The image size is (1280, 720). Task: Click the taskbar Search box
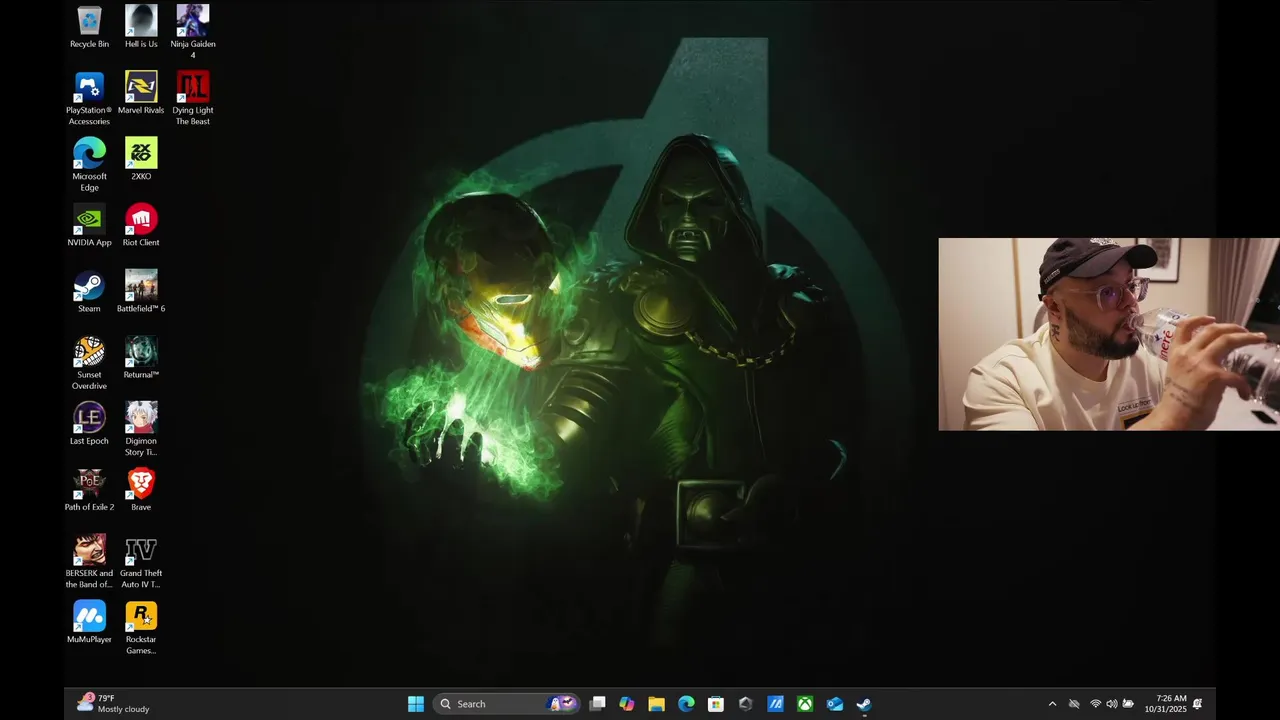point(506,704)
